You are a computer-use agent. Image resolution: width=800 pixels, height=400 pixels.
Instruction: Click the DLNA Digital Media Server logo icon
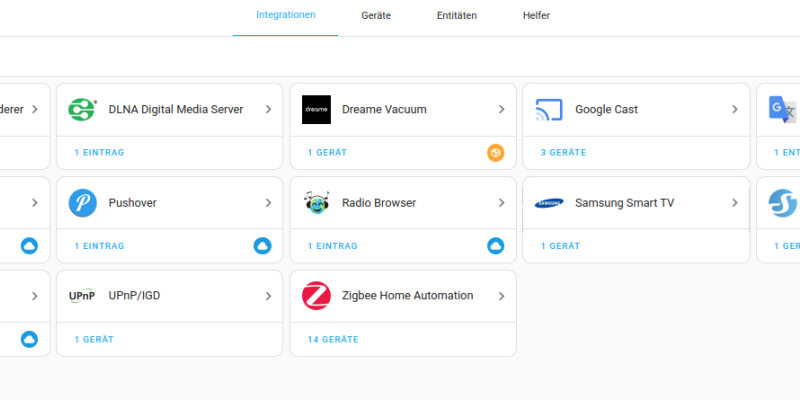[x=82, y=110]
